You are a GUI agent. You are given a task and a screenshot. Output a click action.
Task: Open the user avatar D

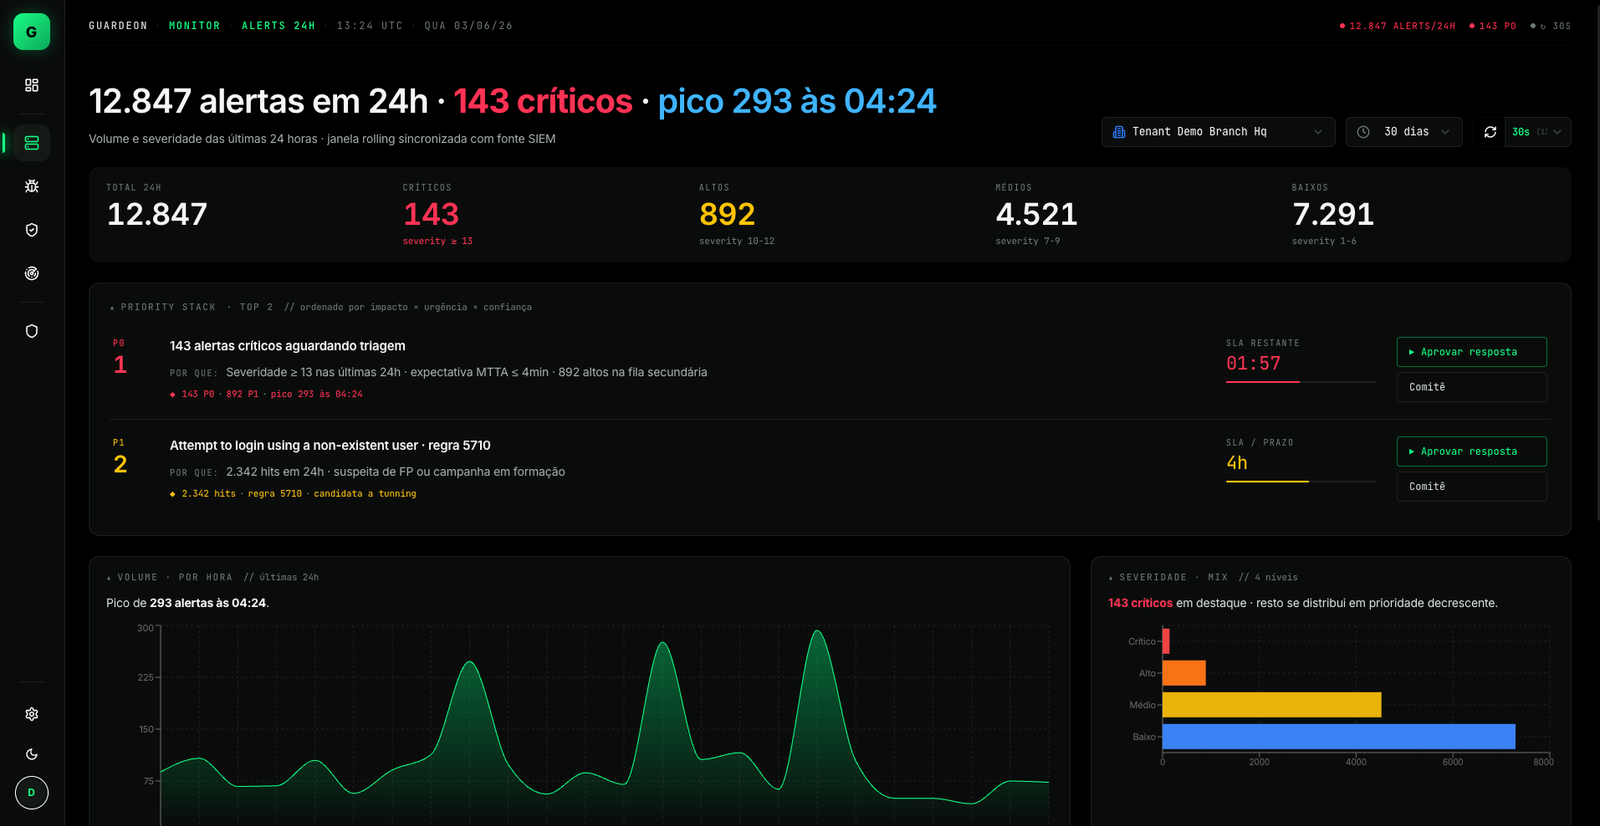[x=32, y=793]
